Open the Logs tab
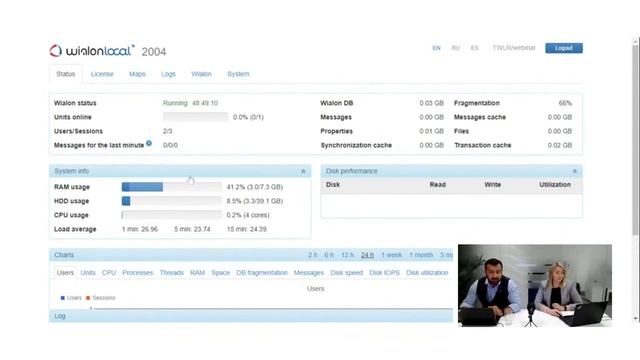Screen dimensions: 640x360 click(x=168, y=74)
